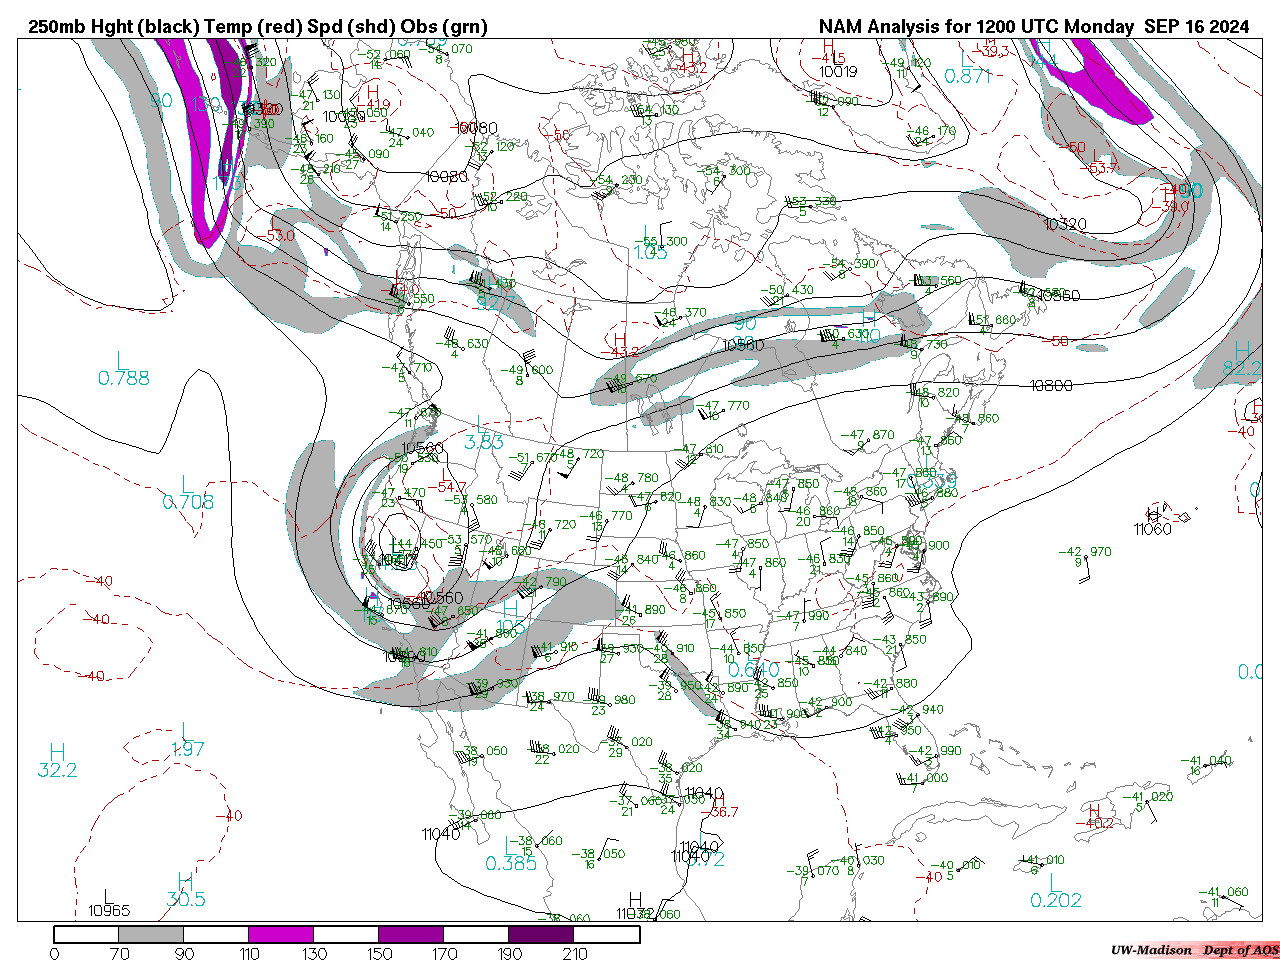Click the cyan L marker labeled 0.708
Screen dimensions: 1280x960
coord(187,485)
